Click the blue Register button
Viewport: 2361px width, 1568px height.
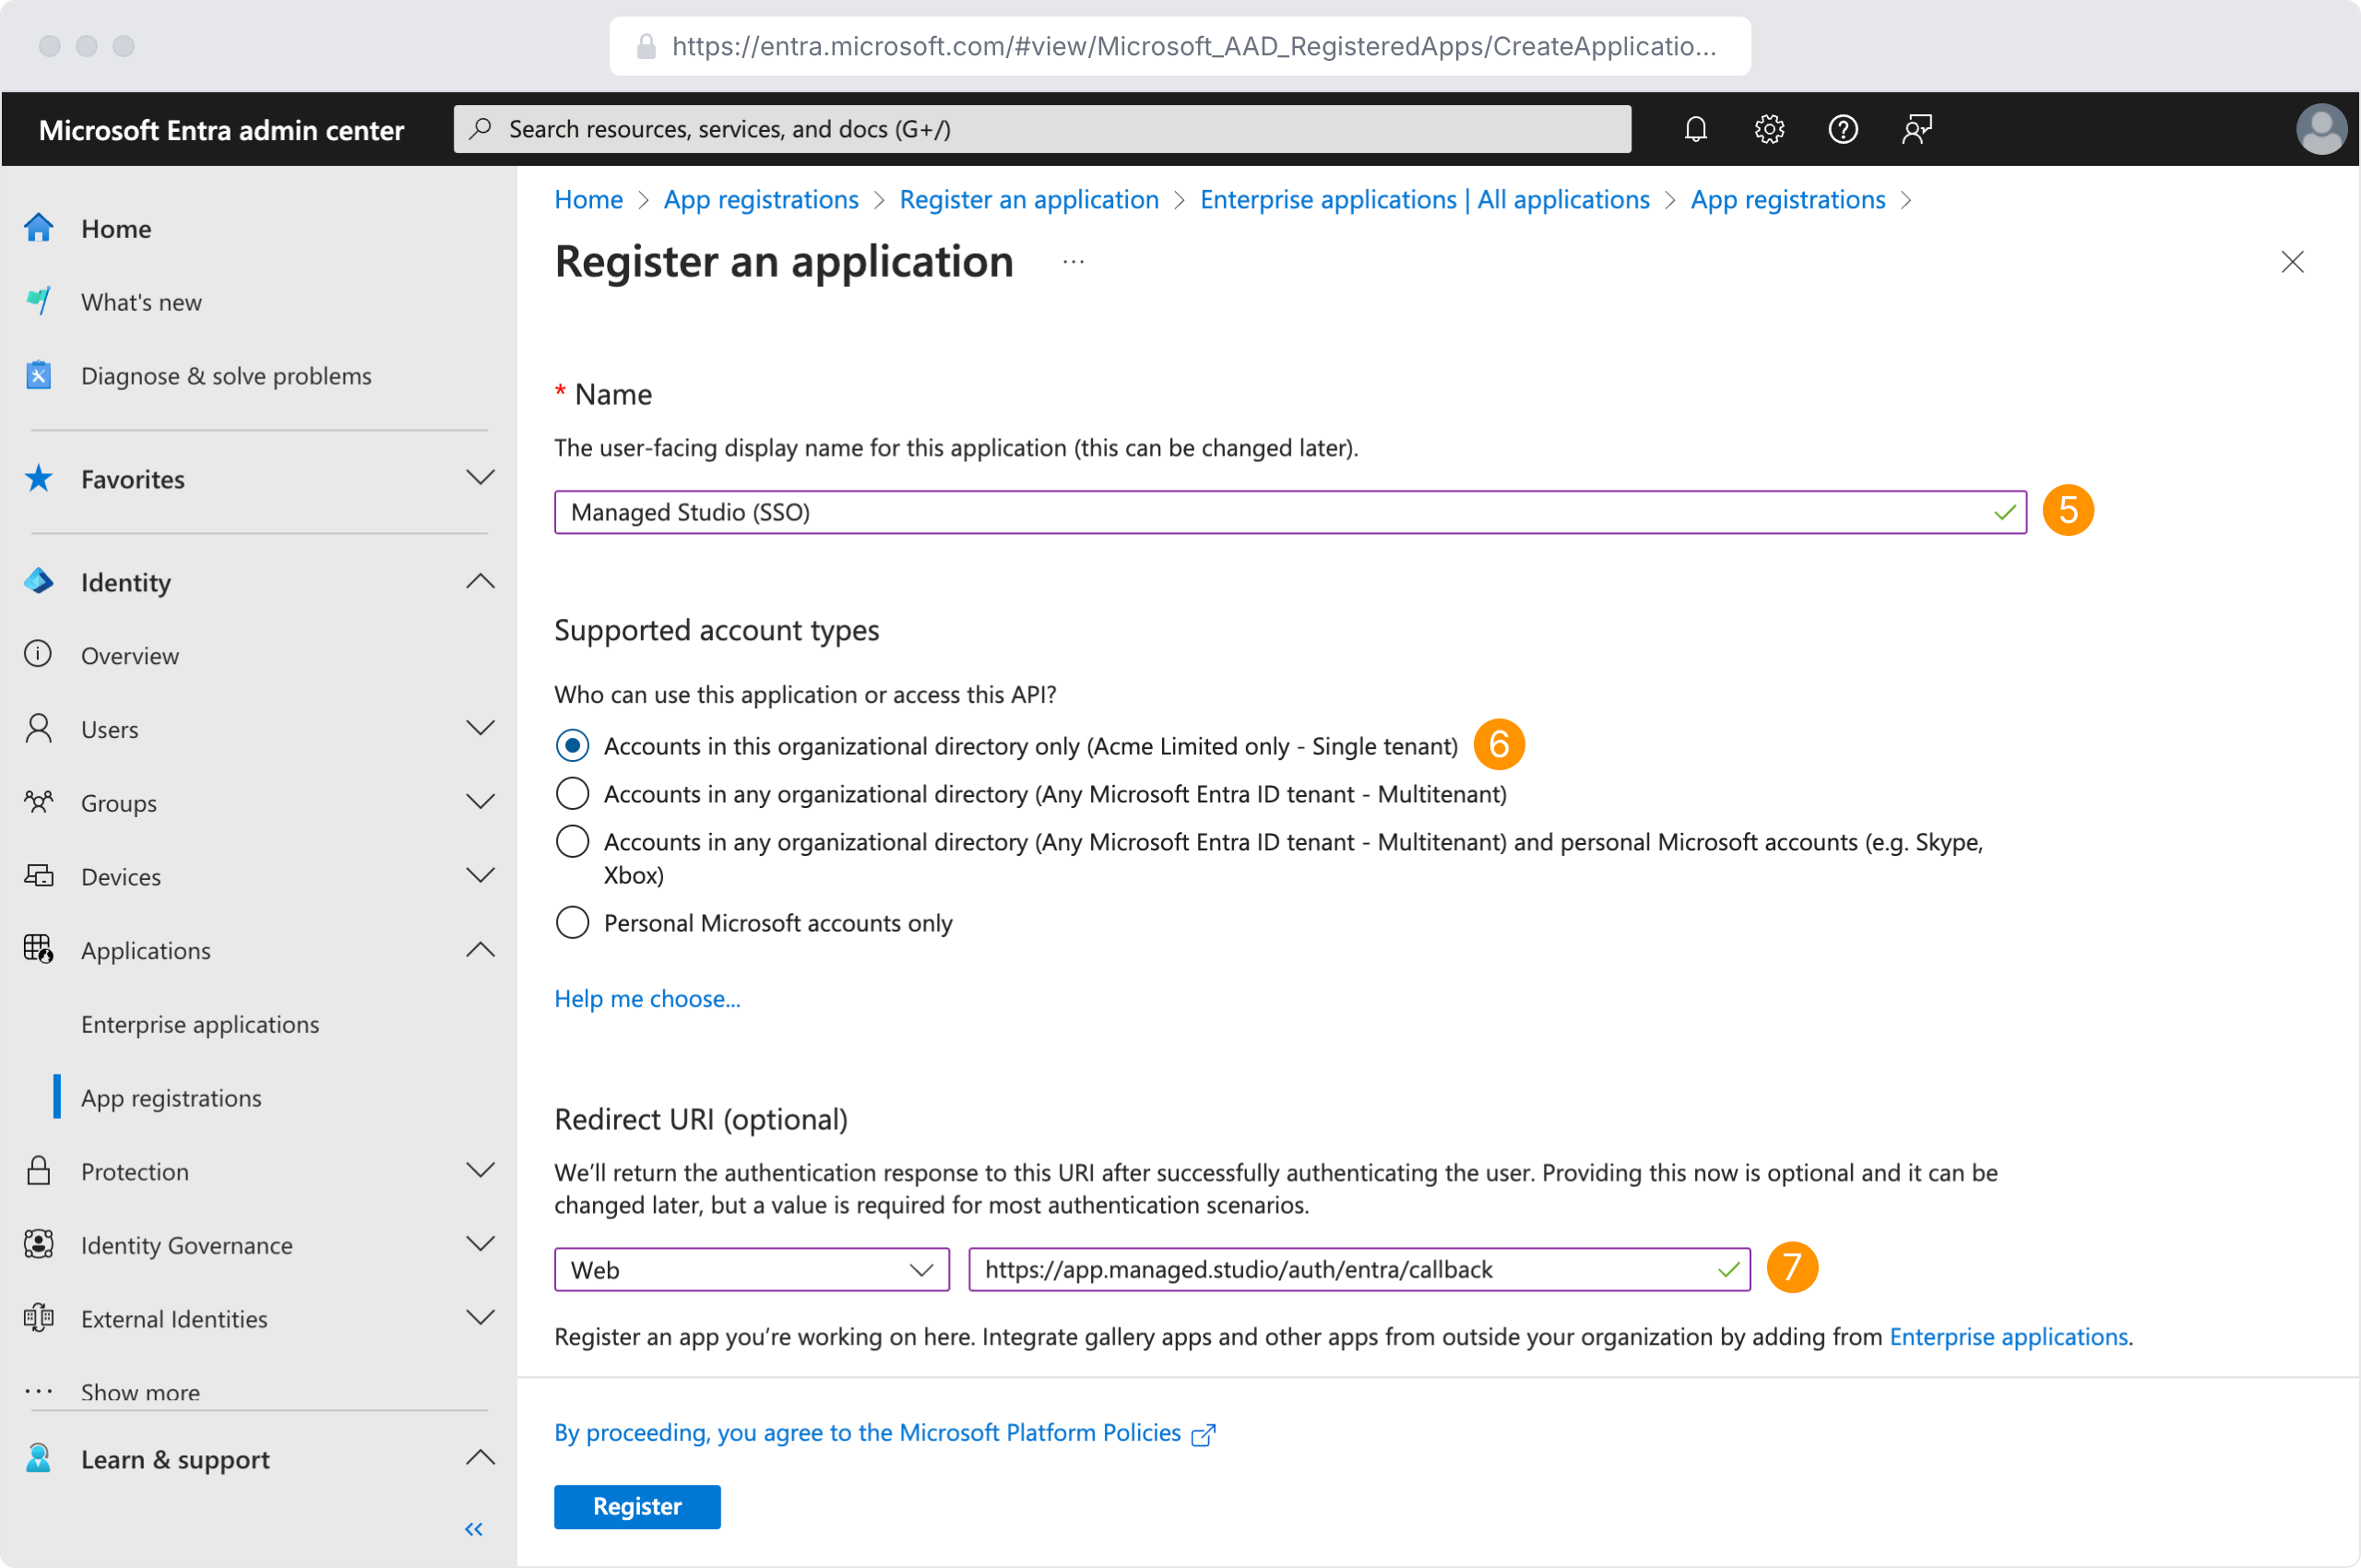(x=637, y=1506)
